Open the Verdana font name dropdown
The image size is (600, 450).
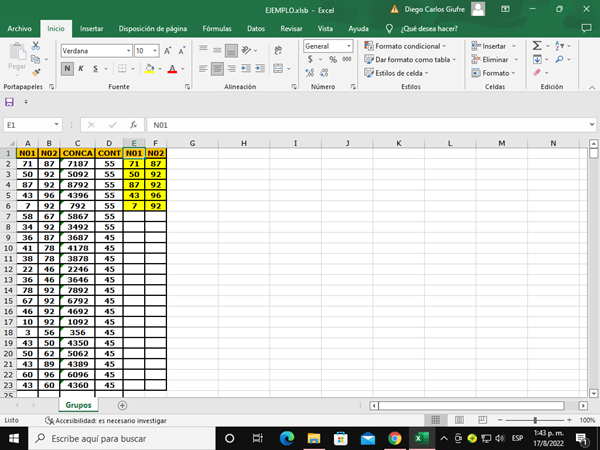point(126,50)
